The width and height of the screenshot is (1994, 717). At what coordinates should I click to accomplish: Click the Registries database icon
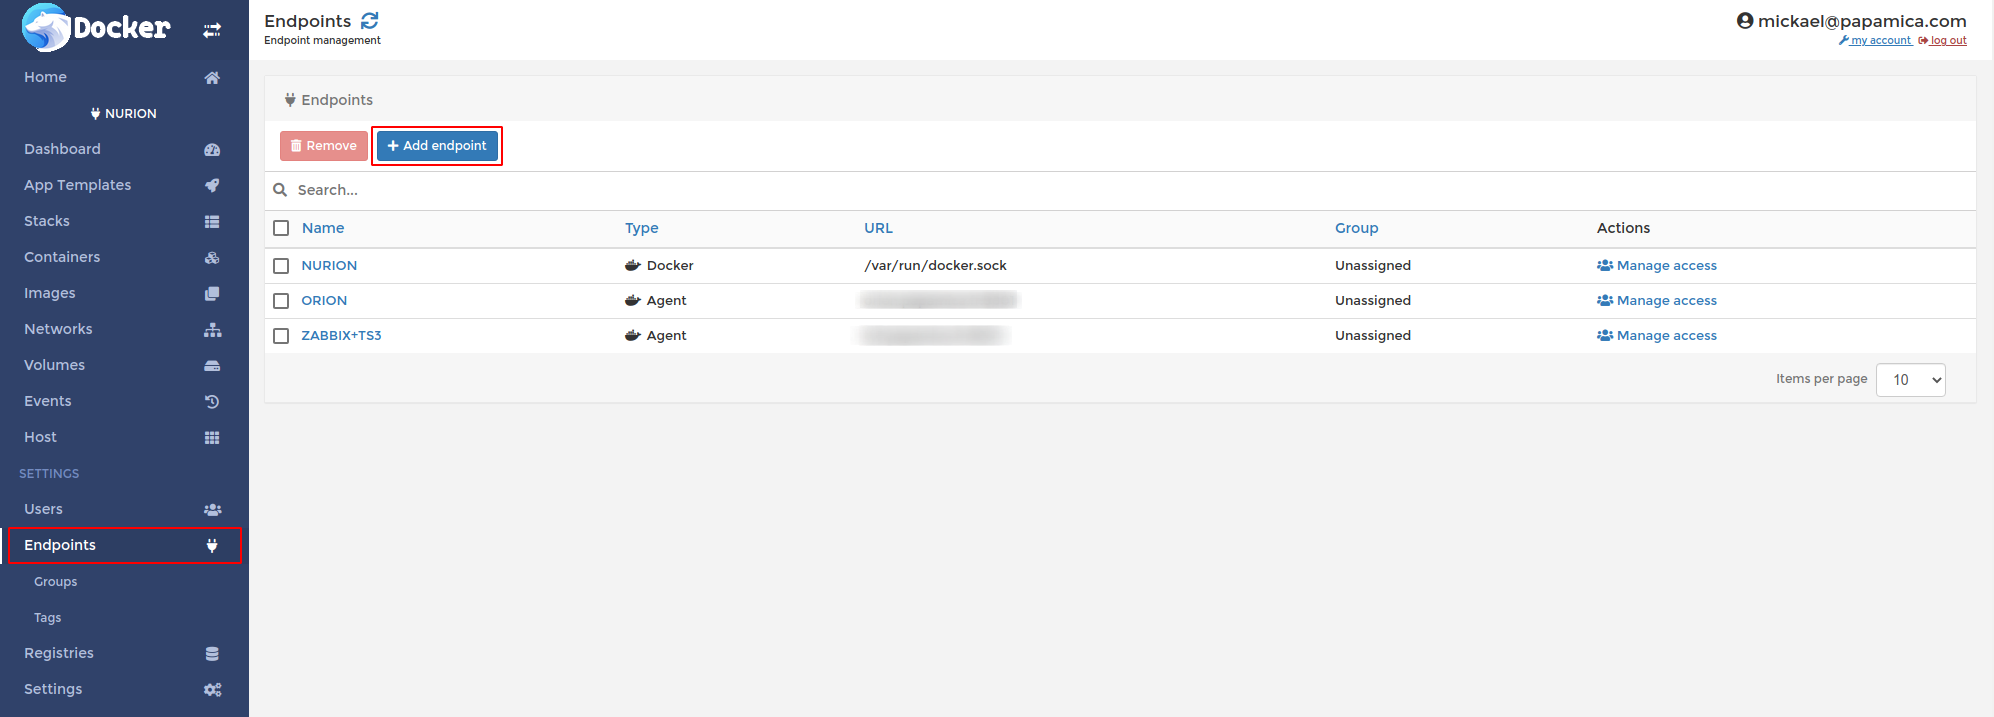click(x=212, y=654)
